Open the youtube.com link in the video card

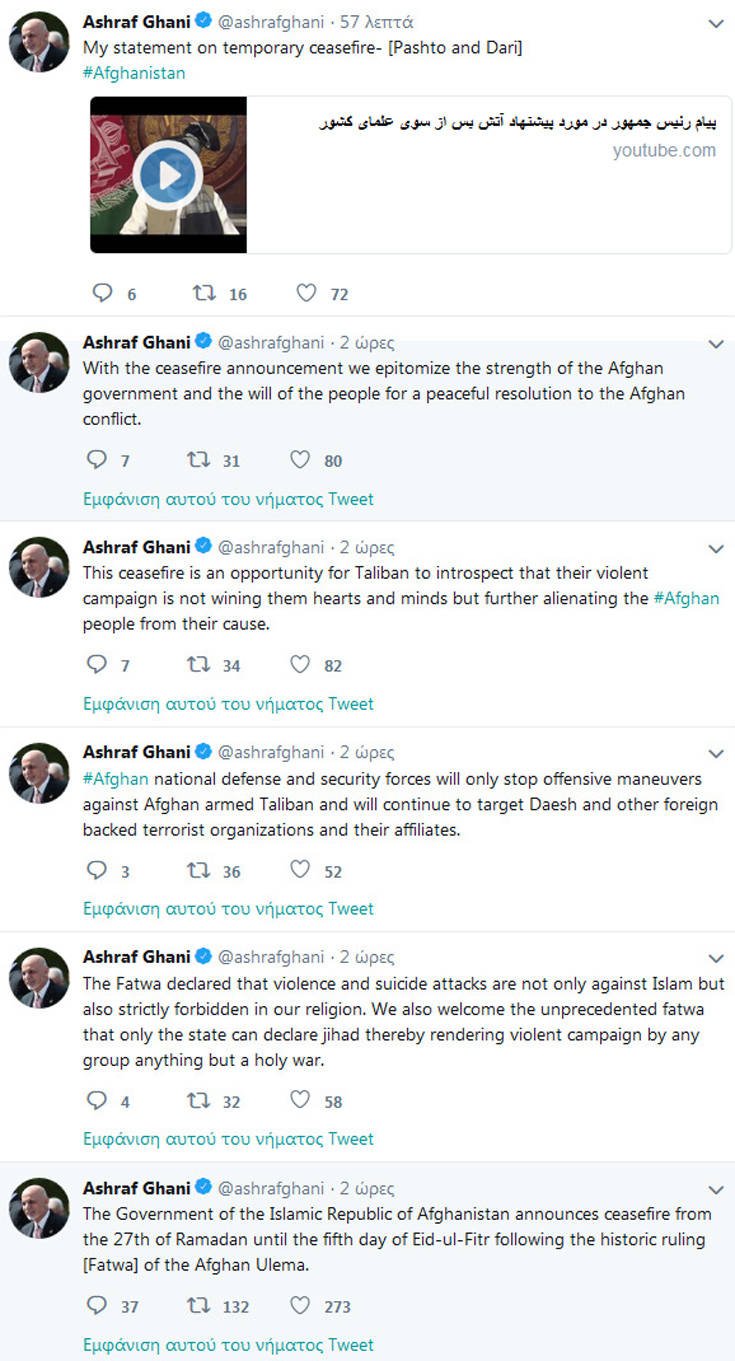664,151
